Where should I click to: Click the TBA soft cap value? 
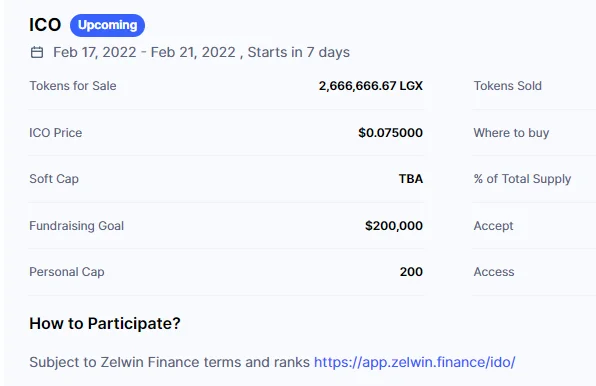pyautogui.click(x=411, y=179)
